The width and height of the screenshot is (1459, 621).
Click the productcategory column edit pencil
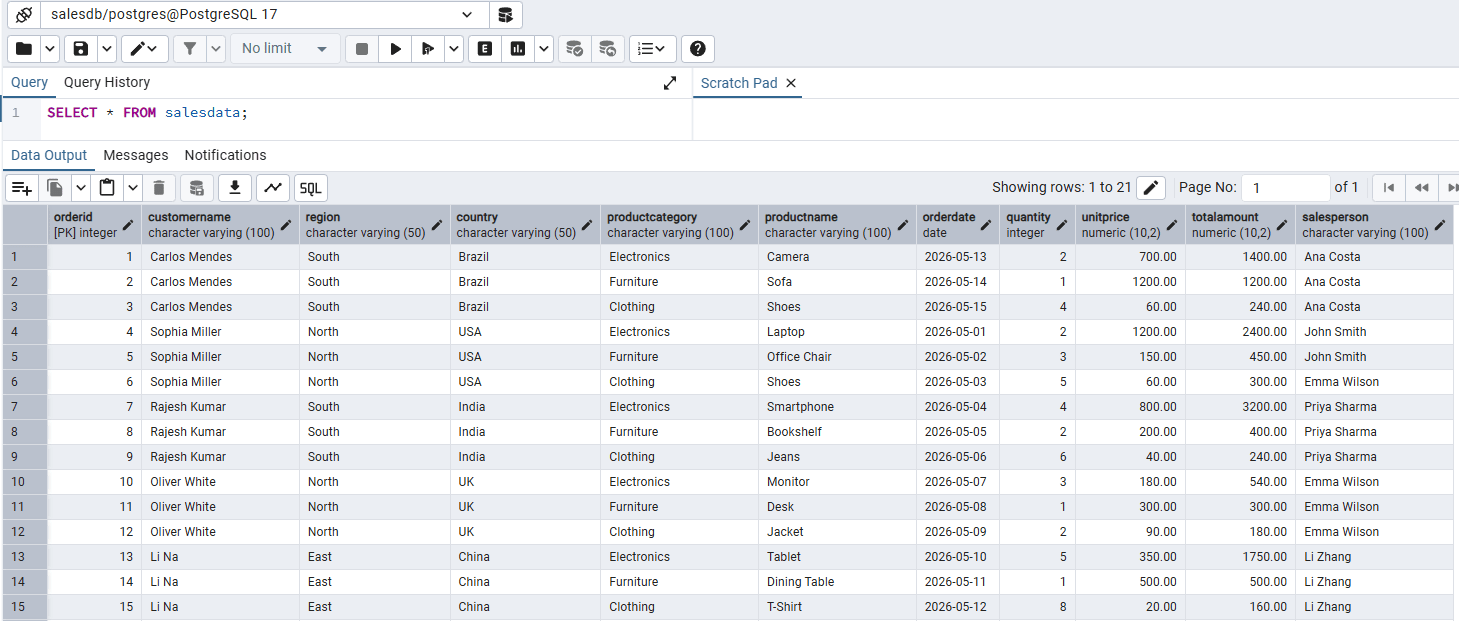(x=745, y=225)
